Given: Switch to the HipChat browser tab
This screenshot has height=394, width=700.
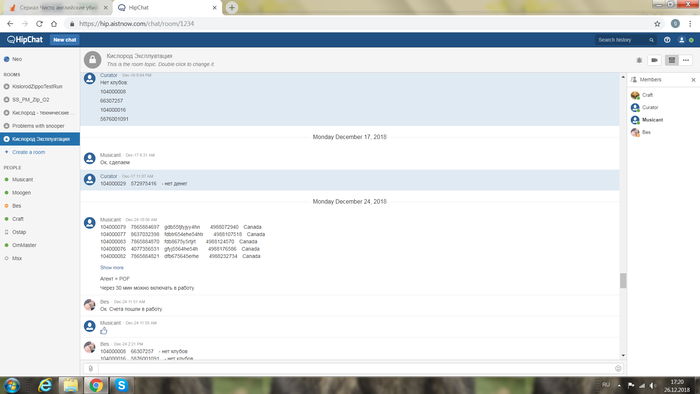Looking at the screenshot, I should (x=167, y=8).
